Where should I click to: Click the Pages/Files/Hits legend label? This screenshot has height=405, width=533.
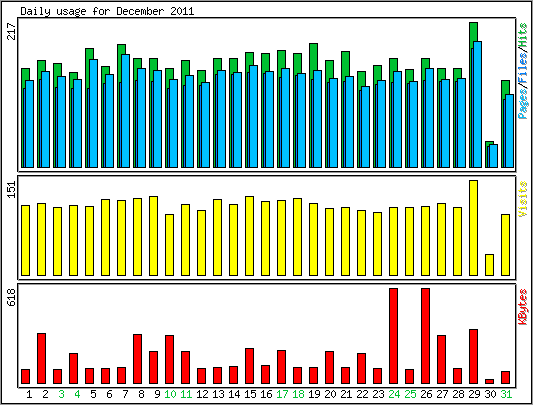(x=523, y=71)
